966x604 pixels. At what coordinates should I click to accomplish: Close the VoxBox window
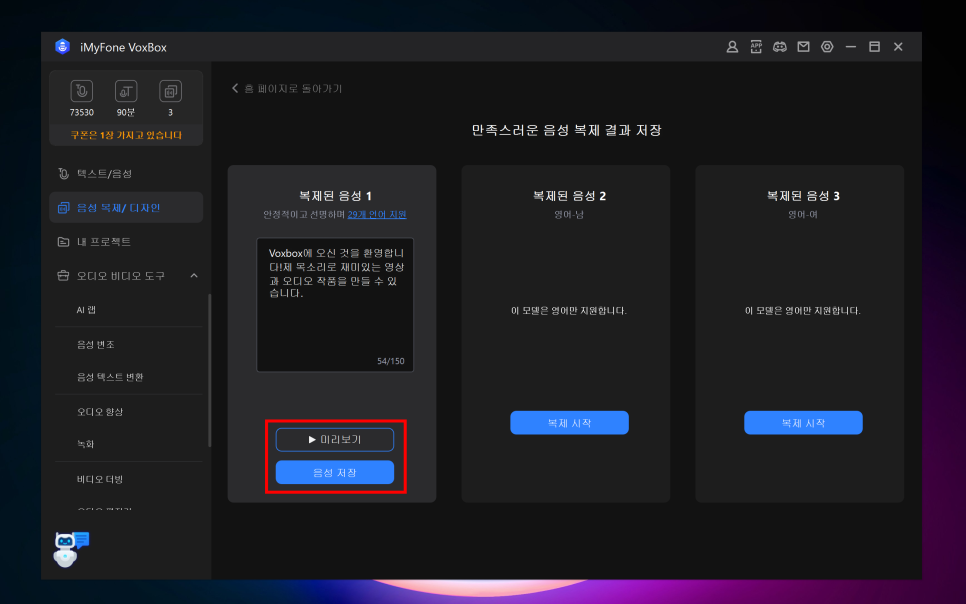(x=898, y=47)
